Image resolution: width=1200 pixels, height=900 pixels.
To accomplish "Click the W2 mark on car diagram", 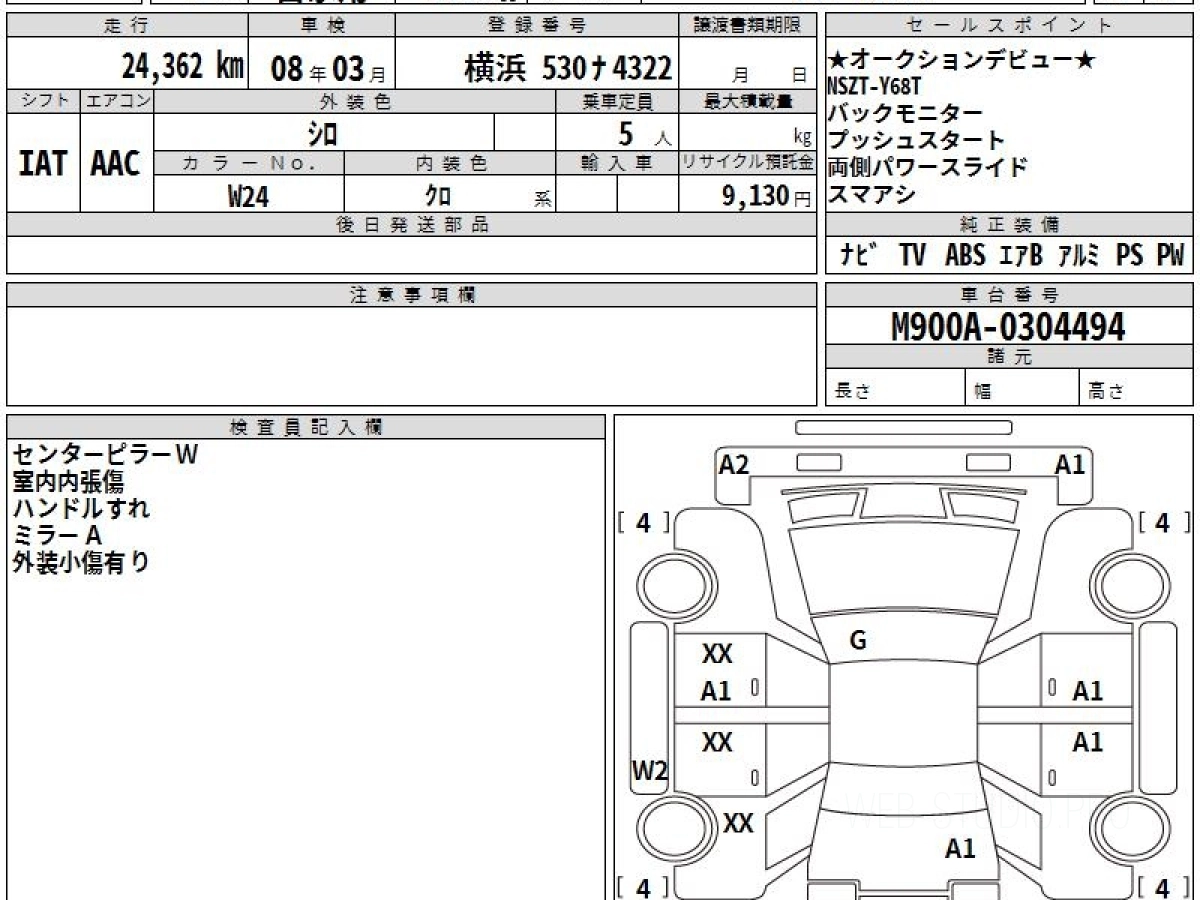I will (649, 770).
